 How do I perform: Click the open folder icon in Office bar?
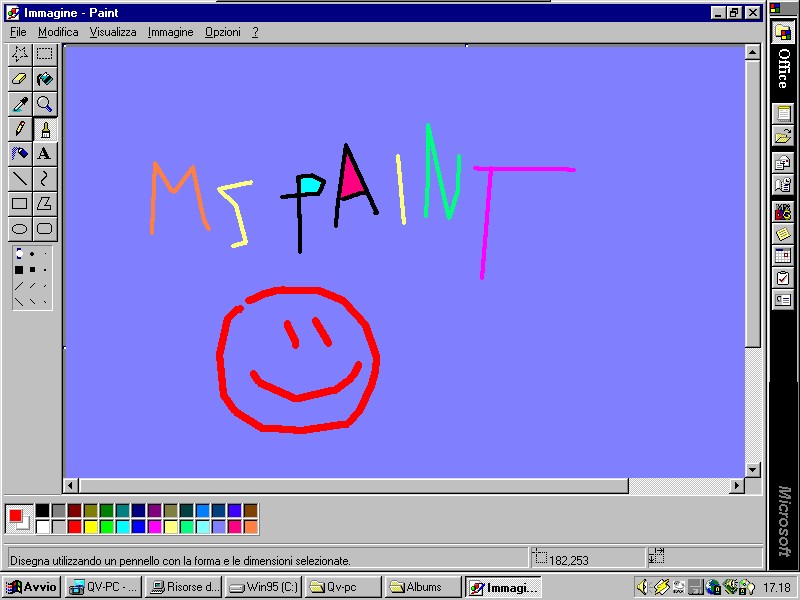point(783,137)
